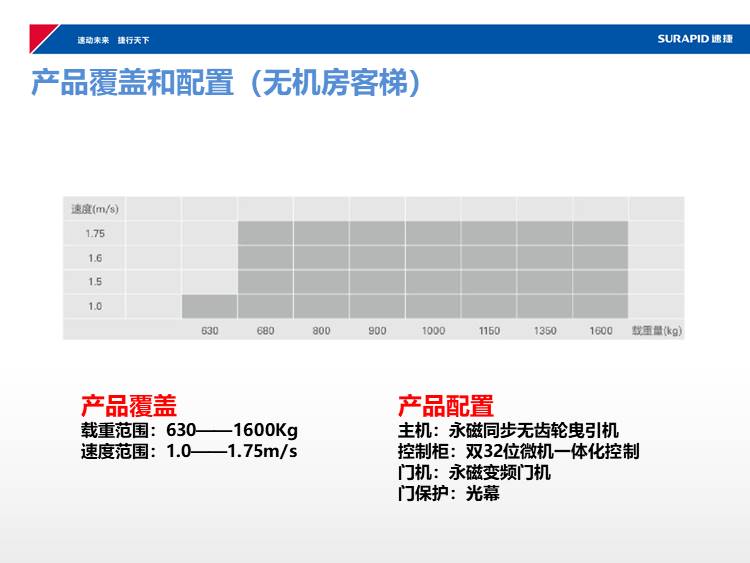Click the 速度(m/s) table header cell
This screenshot has height=563, width=750.
[95, 209]
